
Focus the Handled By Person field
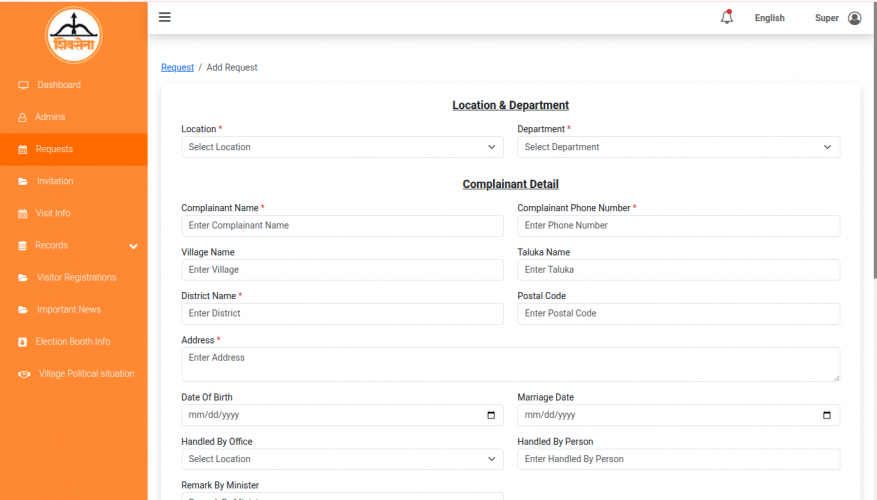point(678,459)
